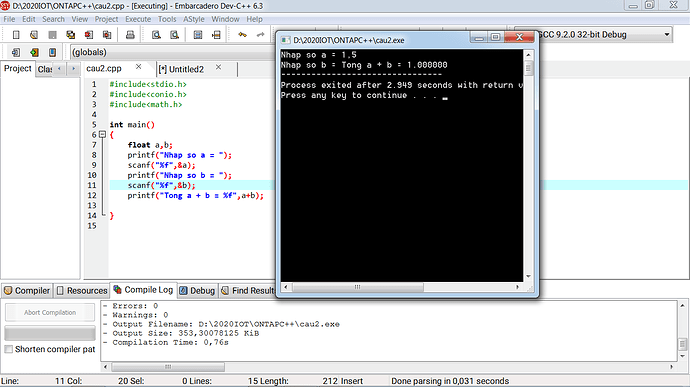
Task: Open the Tools menu
Action: [167, 19]
